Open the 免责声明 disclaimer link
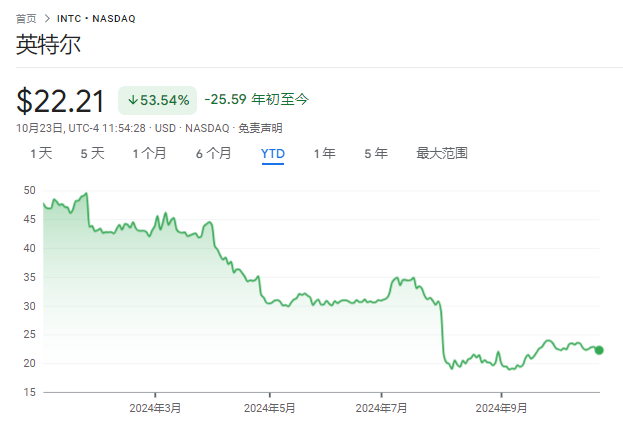This screenshot has height=428, width=623. click(263, 128)
